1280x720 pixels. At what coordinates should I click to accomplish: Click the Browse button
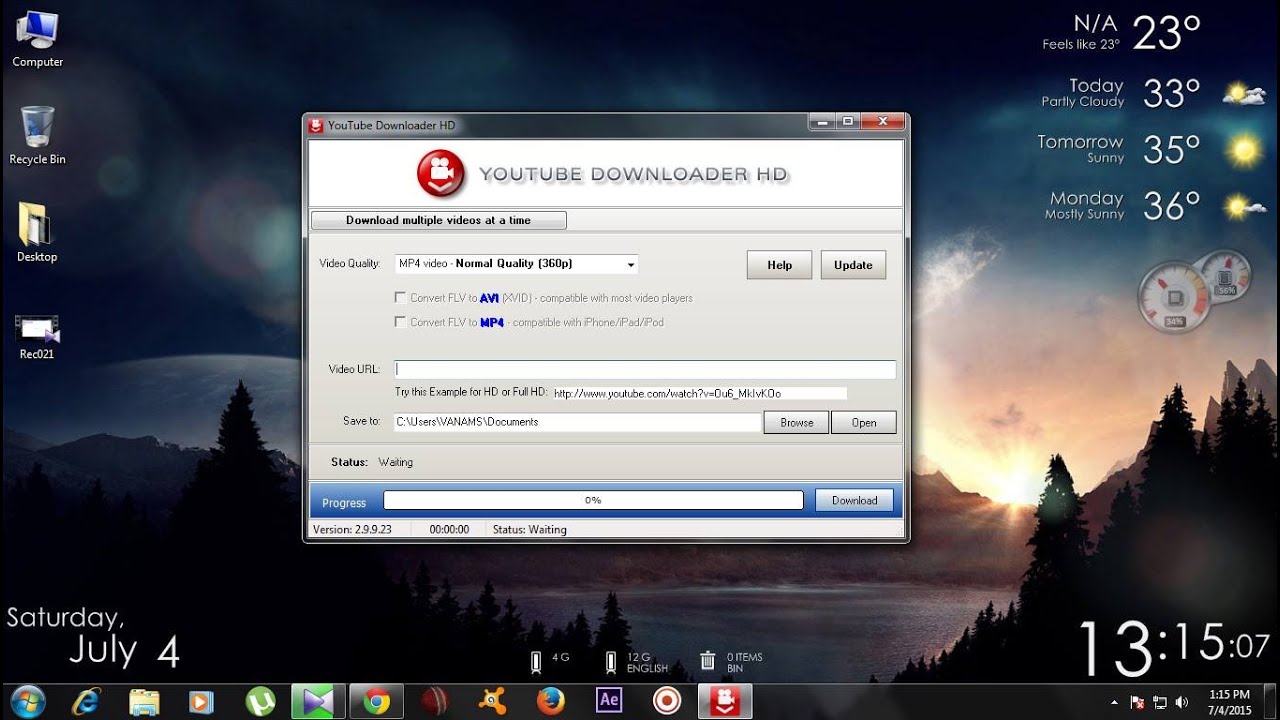click(x=797, y=422)
